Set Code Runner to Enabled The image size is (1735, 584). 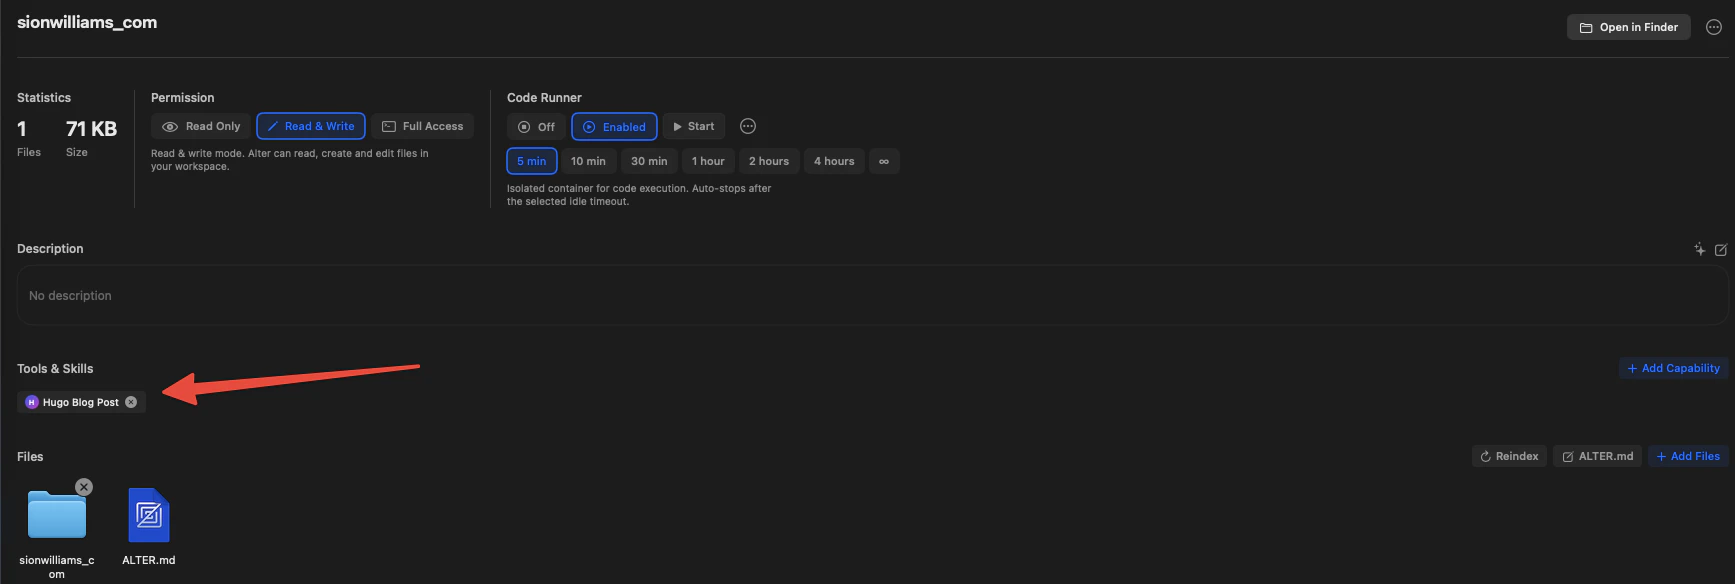(615, 127)
